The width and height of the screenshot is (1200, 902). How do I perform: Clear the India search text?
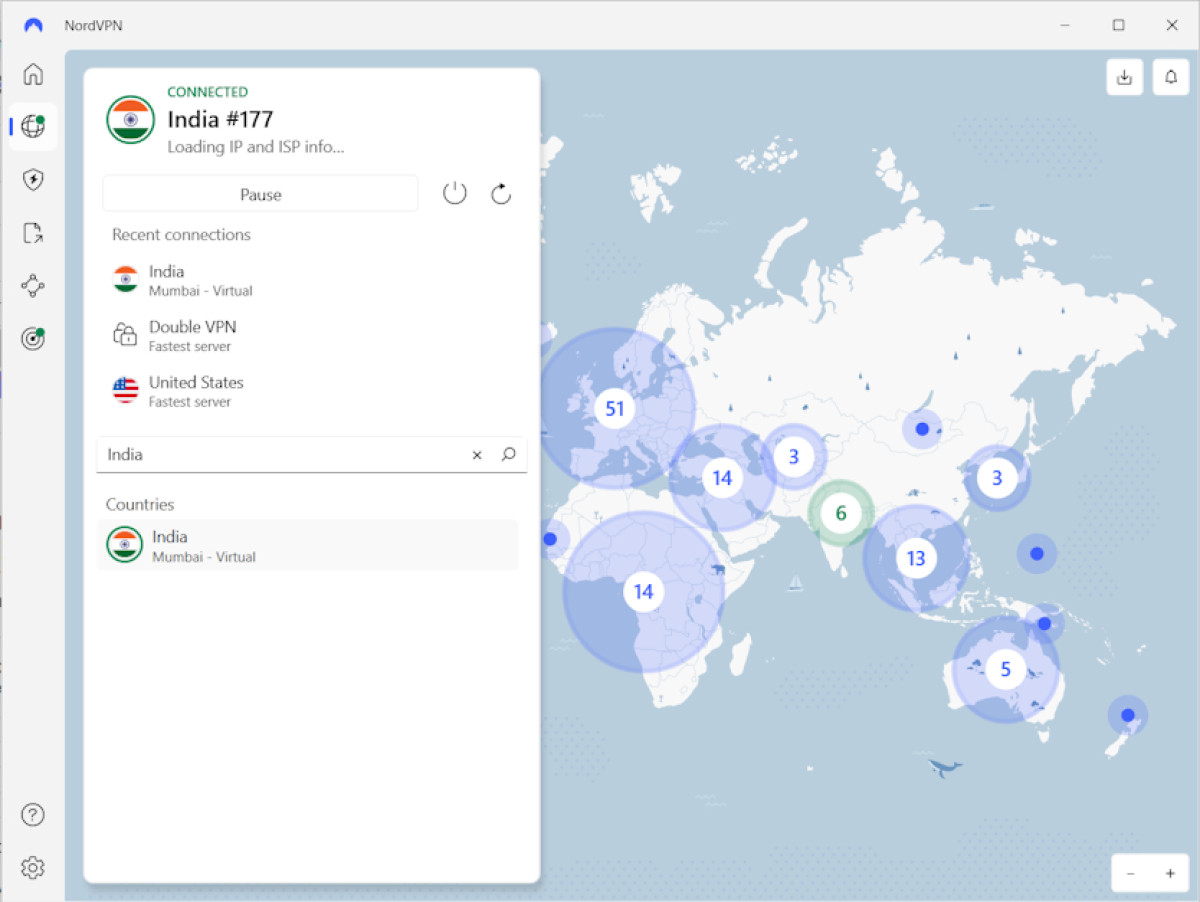click(x=477, y=455)
